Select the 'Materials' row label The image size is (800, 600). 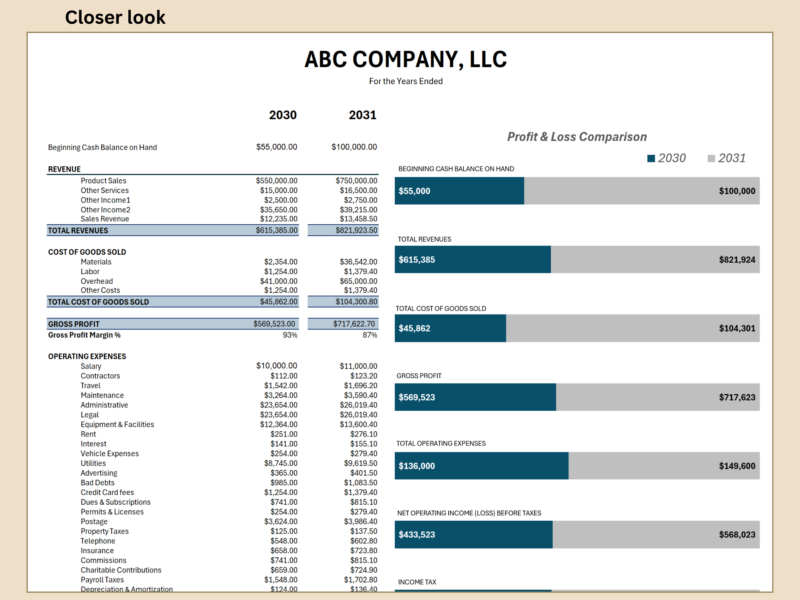tap(96, 262)
